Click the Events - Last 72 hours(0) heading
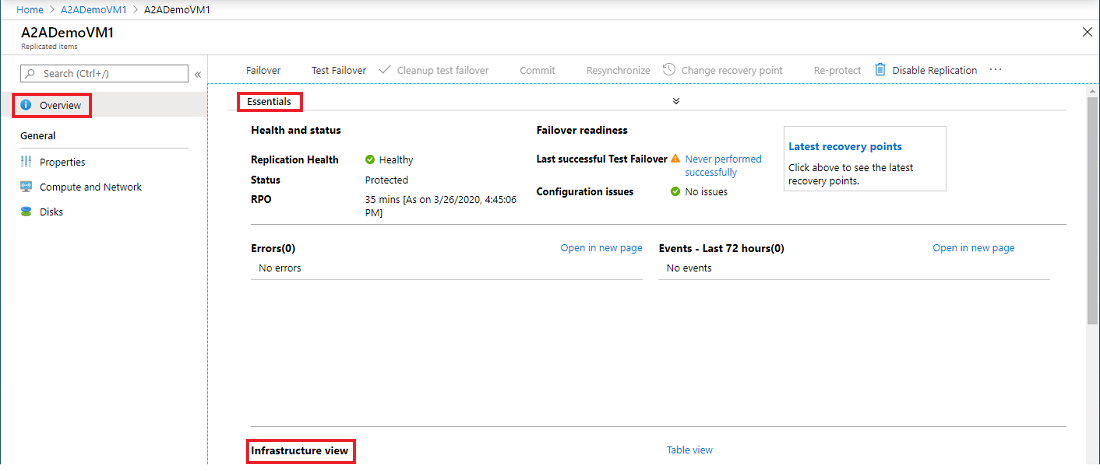1100x471 pixels. (721, 248)
